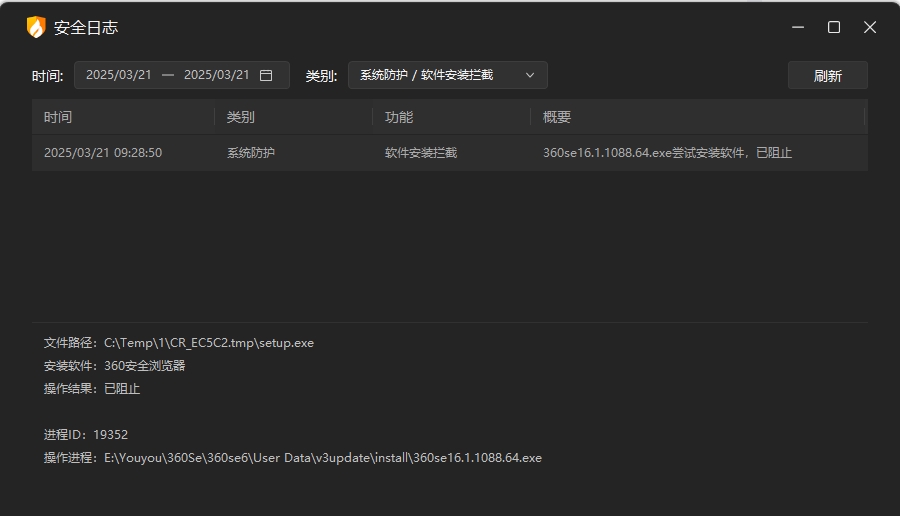Expand the 类别 dropdown chevron arrow

530,75
